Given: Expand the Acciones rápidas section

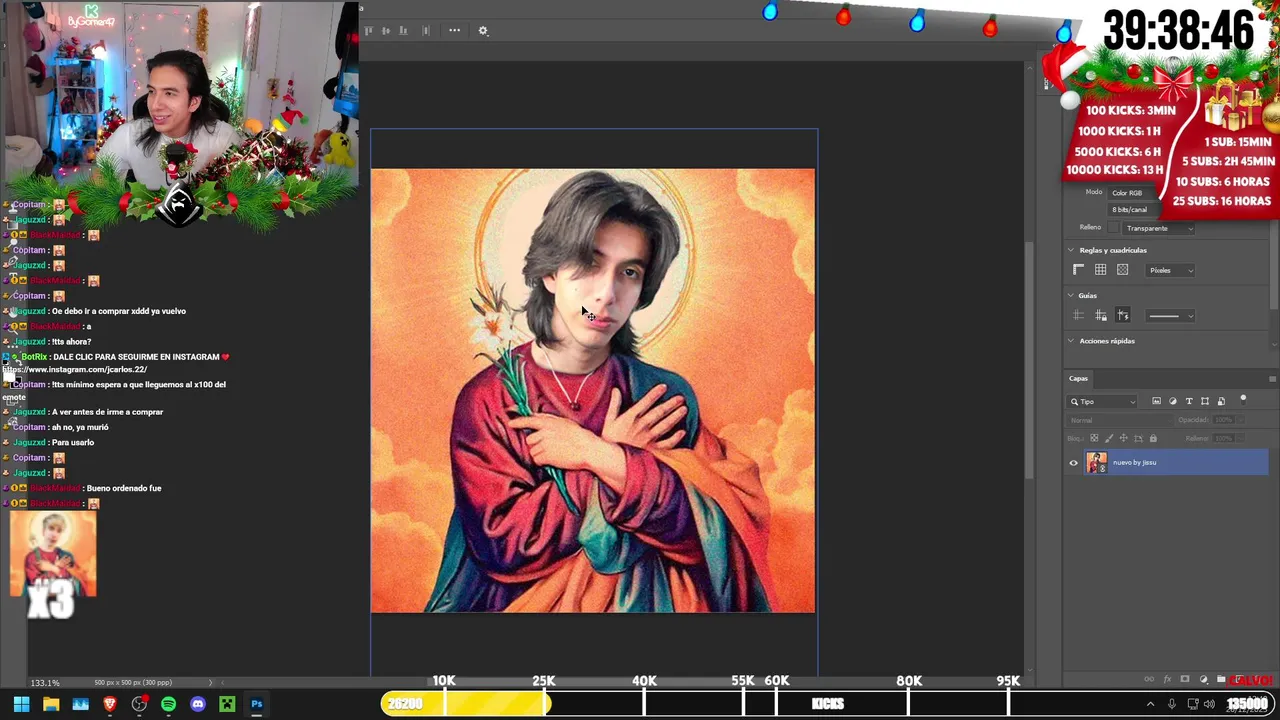Looking at the screenshot, I should 1071,341.
